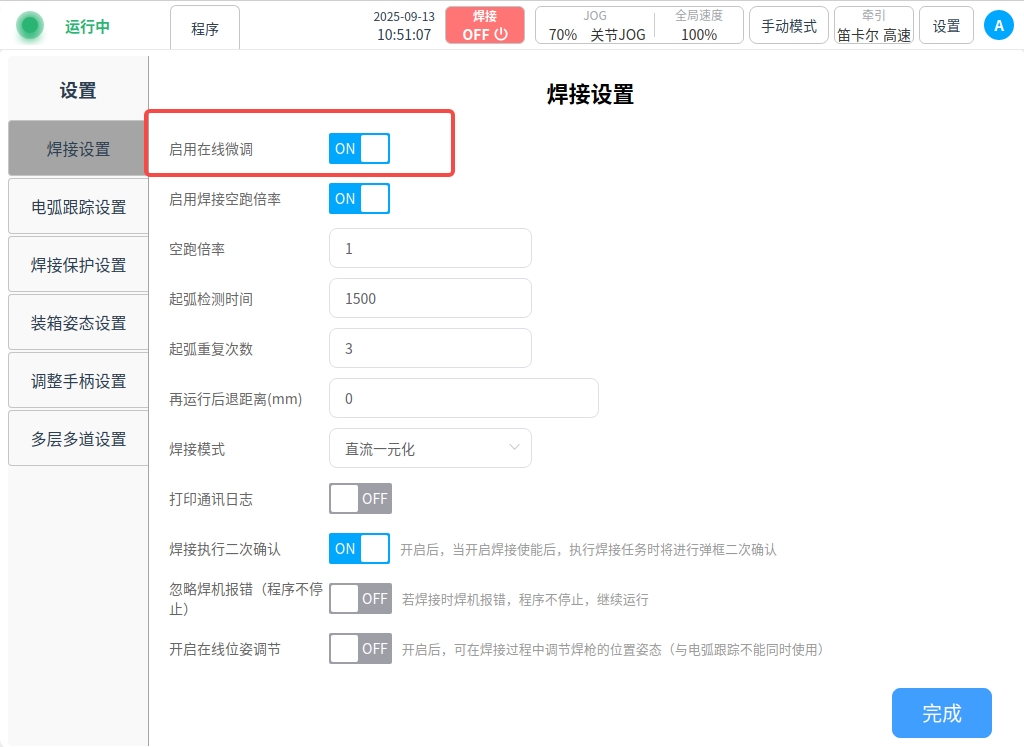The height and width of the screenshot is (747, 1024).
Task: Open Multi-layer Multi-pass Settings sidebar item
Action: [78, 439]
